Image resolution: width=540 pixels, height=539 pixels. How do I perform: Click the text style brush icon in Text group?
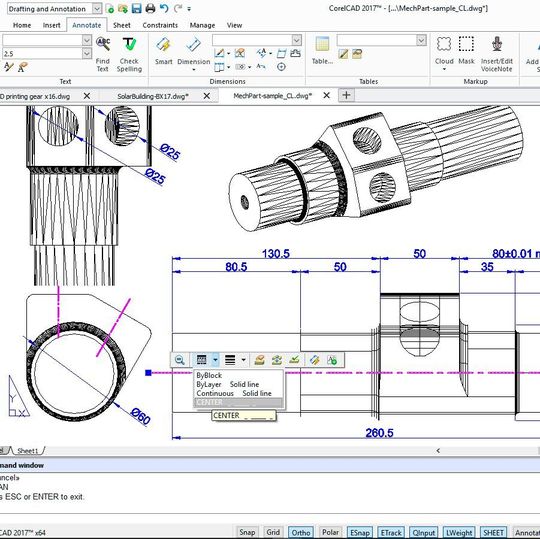[x=22, y=67]
